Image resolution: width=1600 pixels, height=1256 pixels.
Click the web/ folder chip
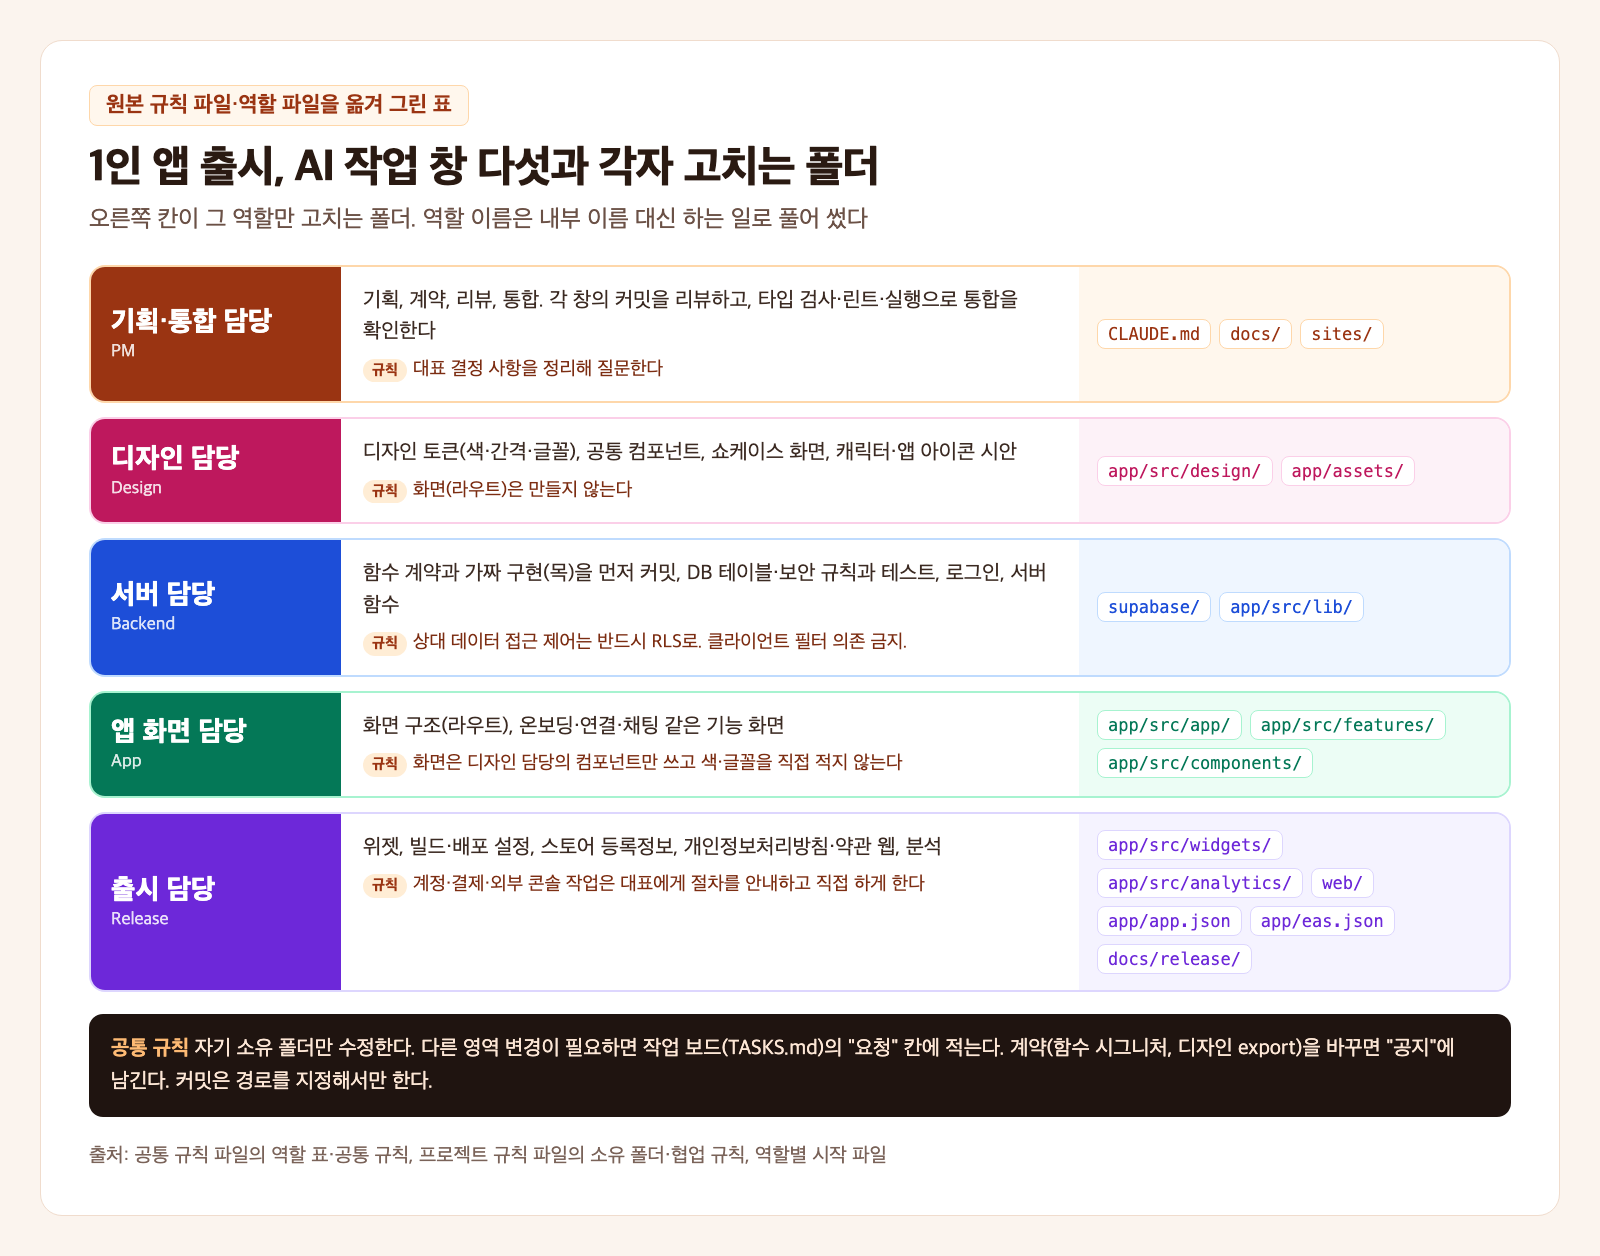click(1342, 883)
